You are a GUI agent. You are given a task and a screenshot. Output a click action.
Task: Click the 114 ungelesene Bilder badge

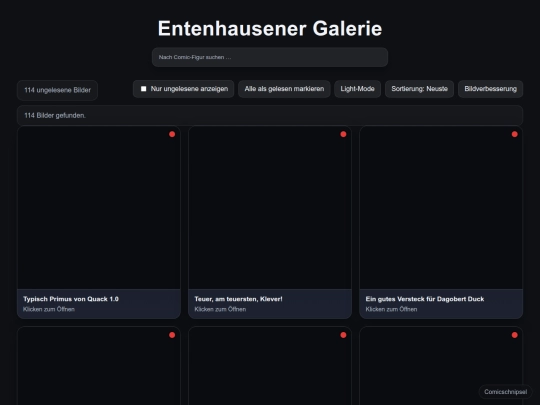[58, 90]
